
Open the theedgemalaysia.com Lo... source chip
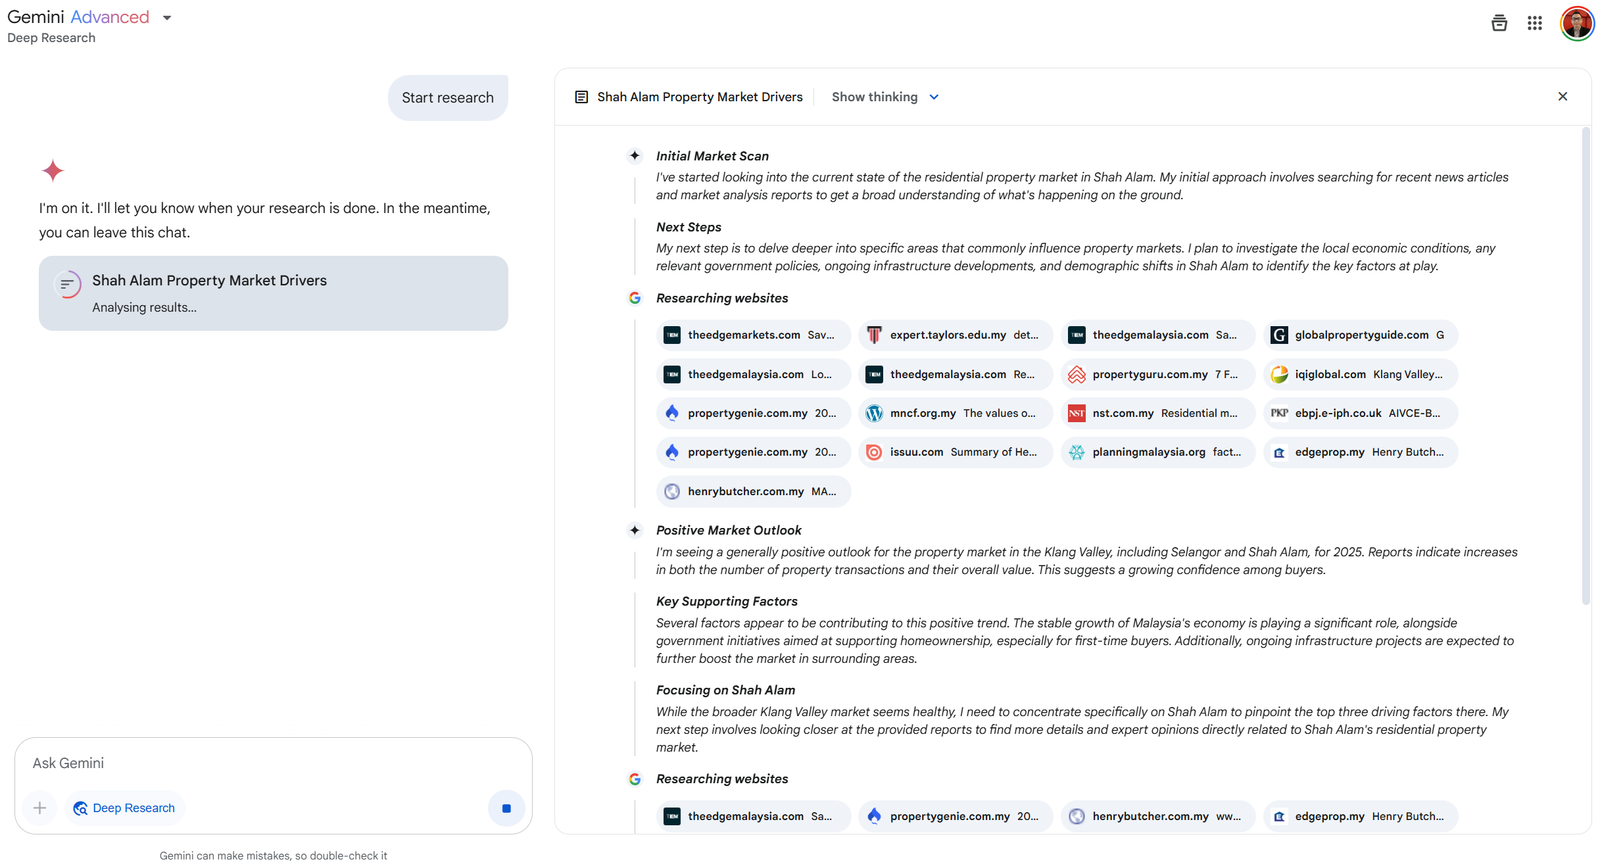click(753, 374)
